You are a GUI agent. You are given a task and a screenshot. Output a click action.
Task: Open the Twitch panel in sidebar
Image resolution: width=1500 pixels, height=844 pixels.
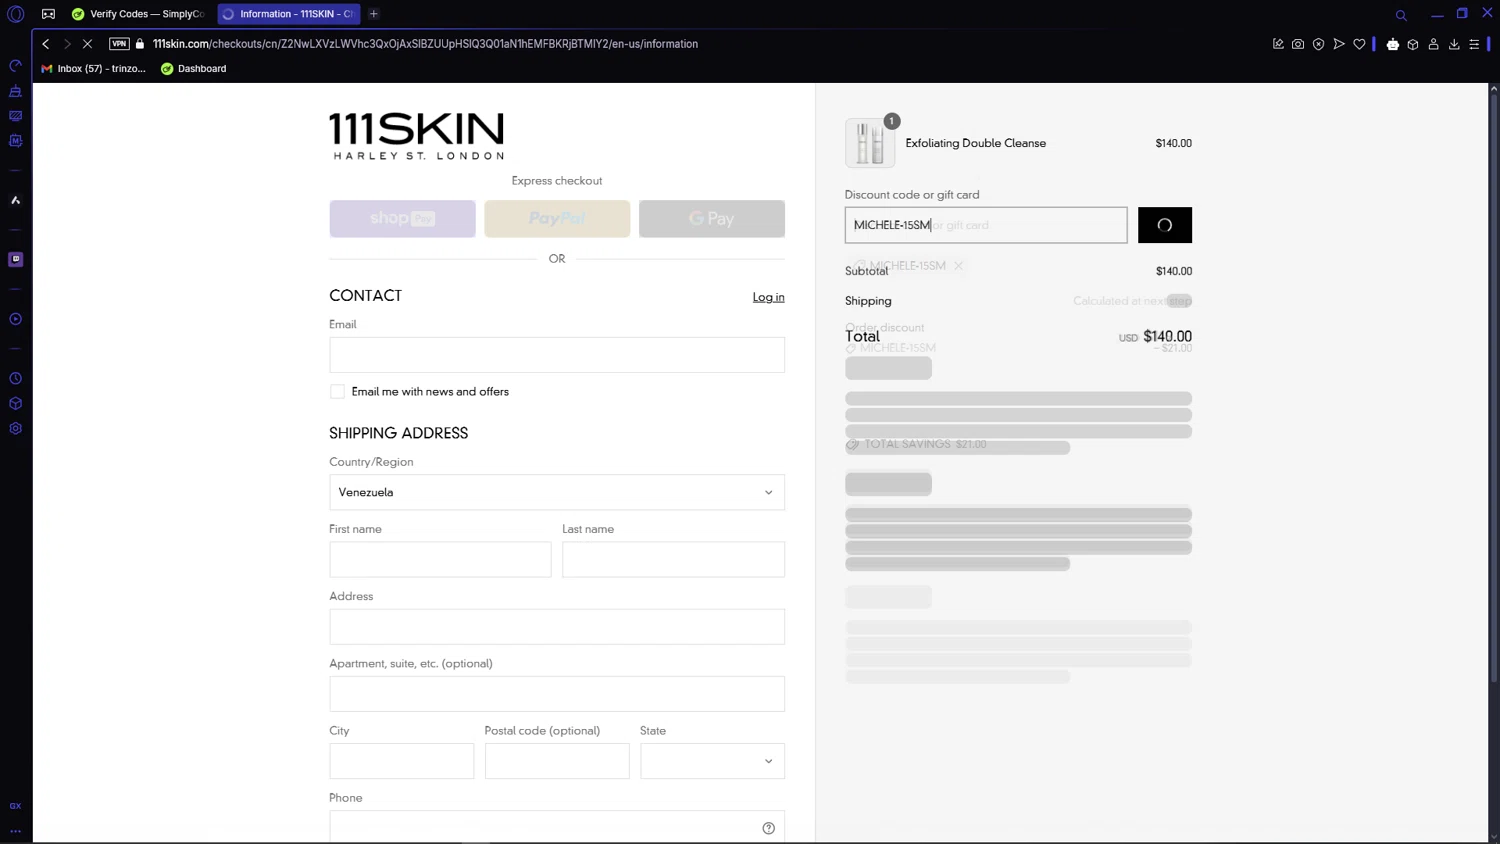point(16,259)
